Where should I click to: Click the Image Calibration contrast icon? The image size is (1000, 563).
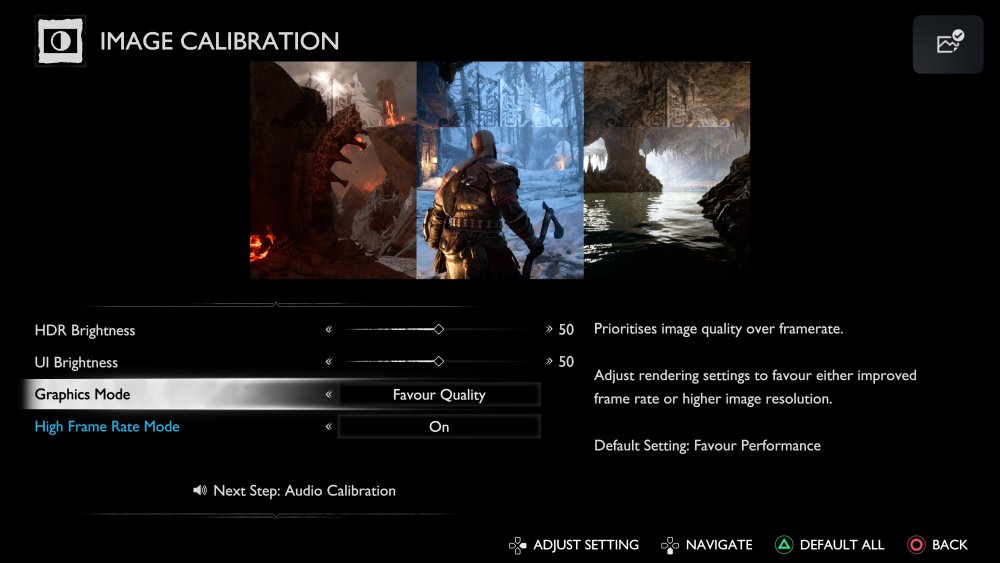[x=60, y=41]
